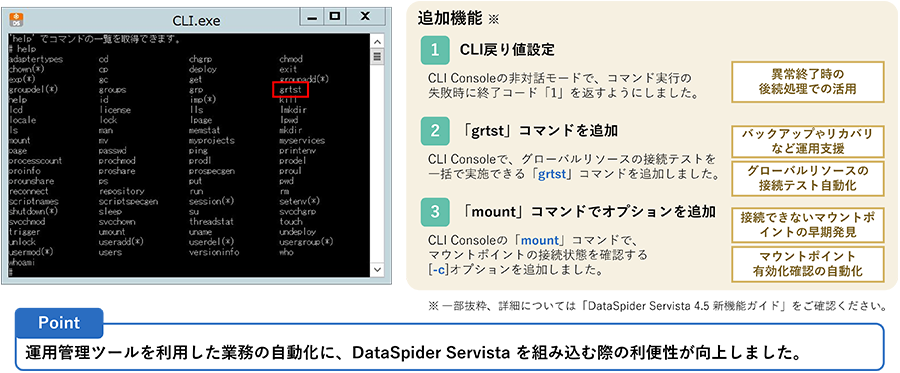Click the 'groupdel(*)' command in the console
This screenshot has width=900, height=373.
(x=34, y=90)
